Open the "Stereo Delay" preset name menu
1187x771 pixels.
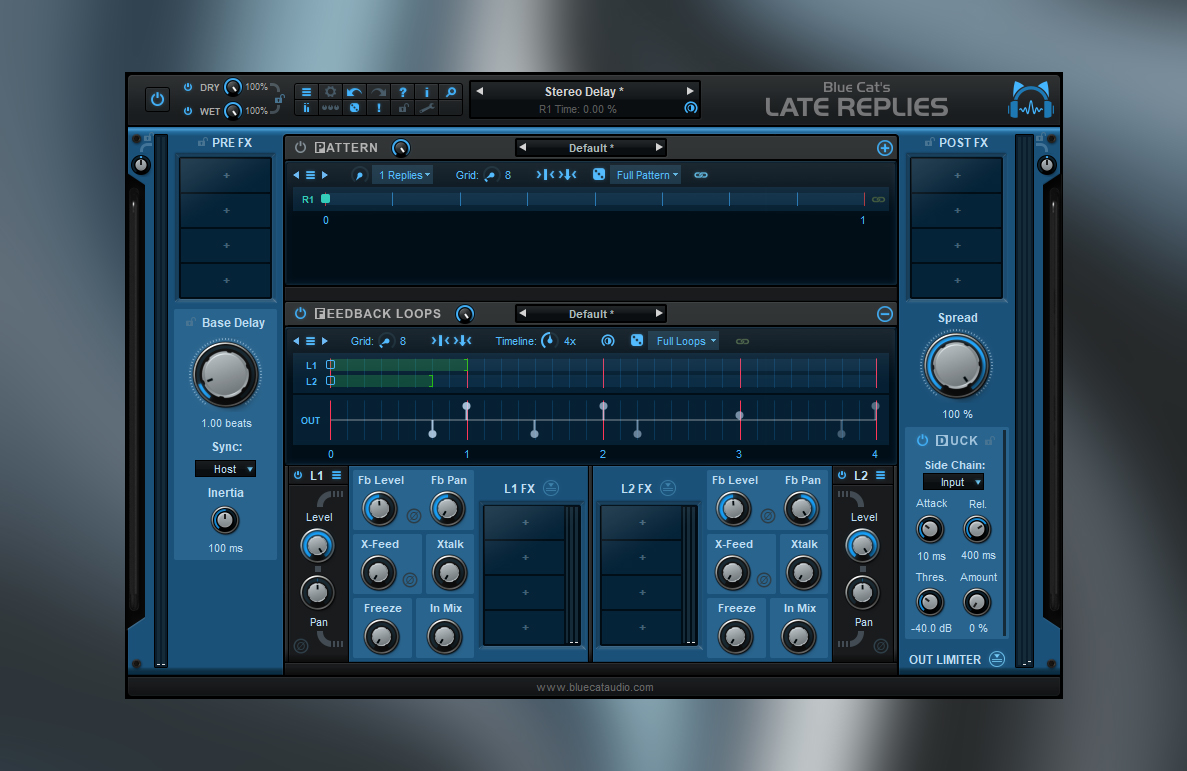[584, 92]
